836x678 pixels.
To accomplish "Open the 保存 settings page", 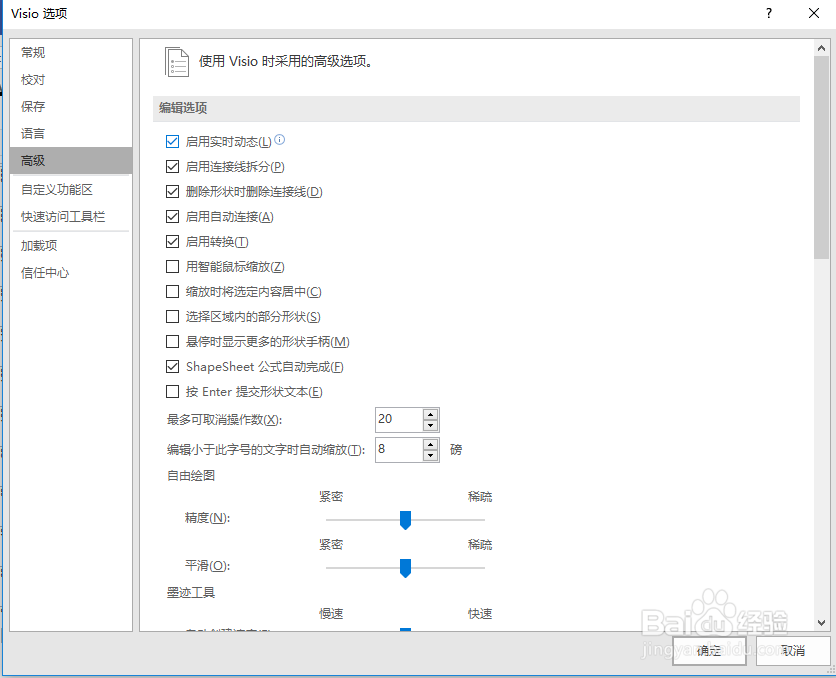I will point(71,107).
